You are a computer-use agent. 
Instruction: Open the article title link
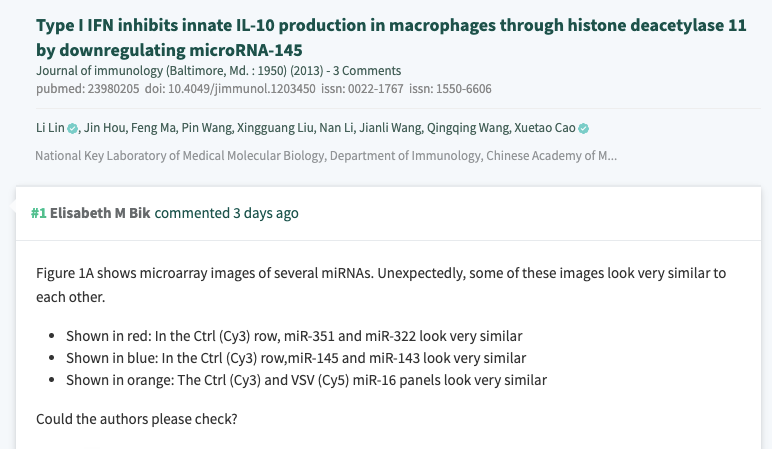point(390,38)
